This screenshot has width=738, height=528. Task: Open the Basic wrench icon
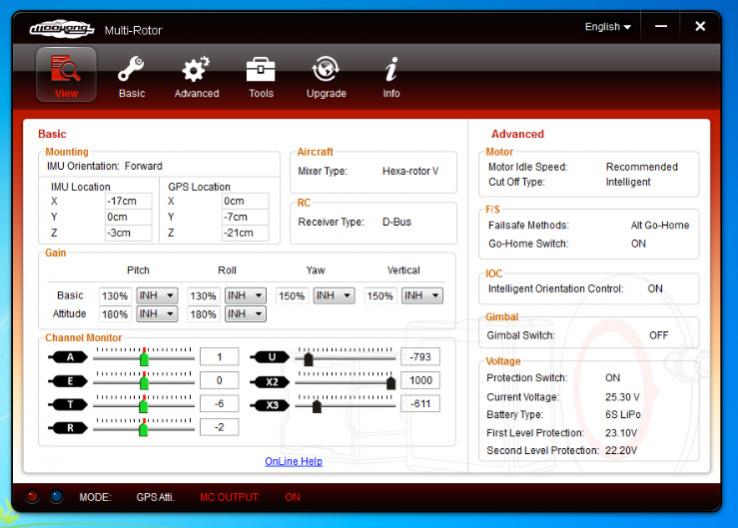pyautogui.click(x=131, y=69)
